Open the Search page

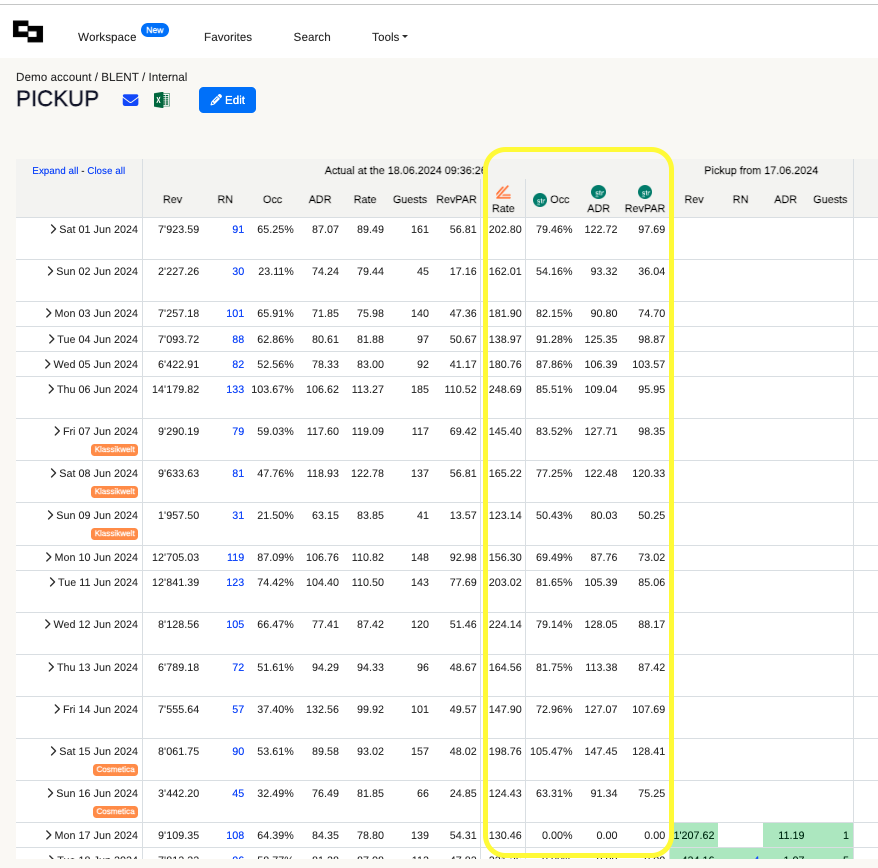[x=312, y=37]
